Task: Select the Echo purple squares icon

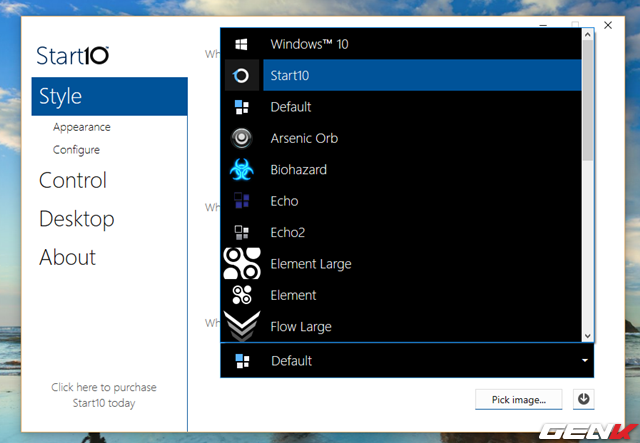Action: (x=242, y=201)
